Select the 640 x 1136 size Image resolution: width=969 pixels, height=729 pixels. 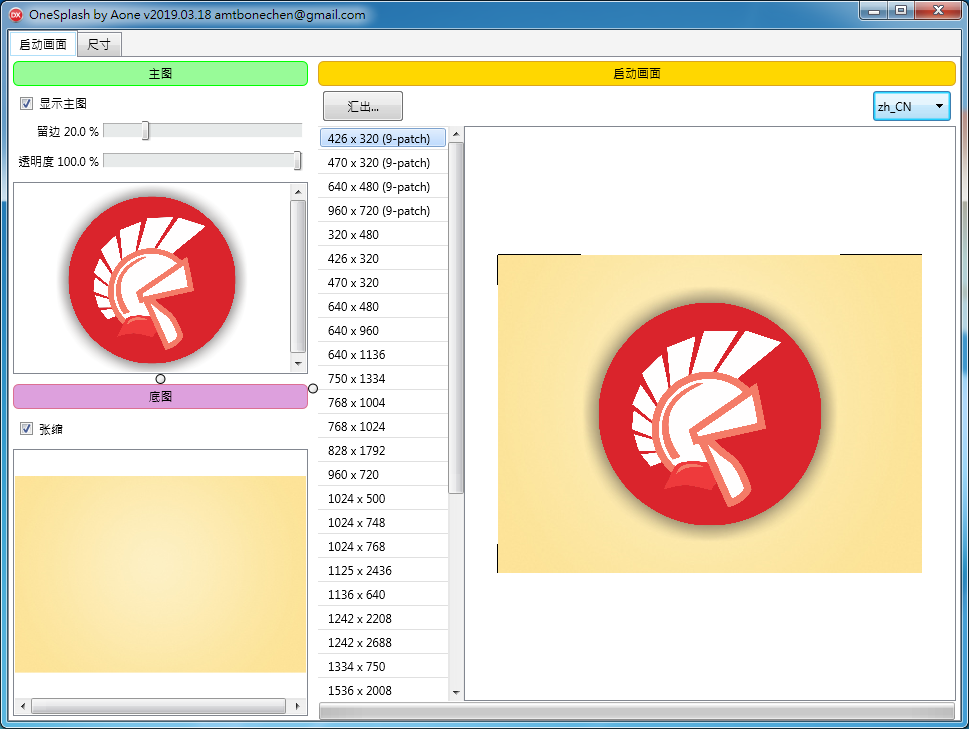[383, 355]
